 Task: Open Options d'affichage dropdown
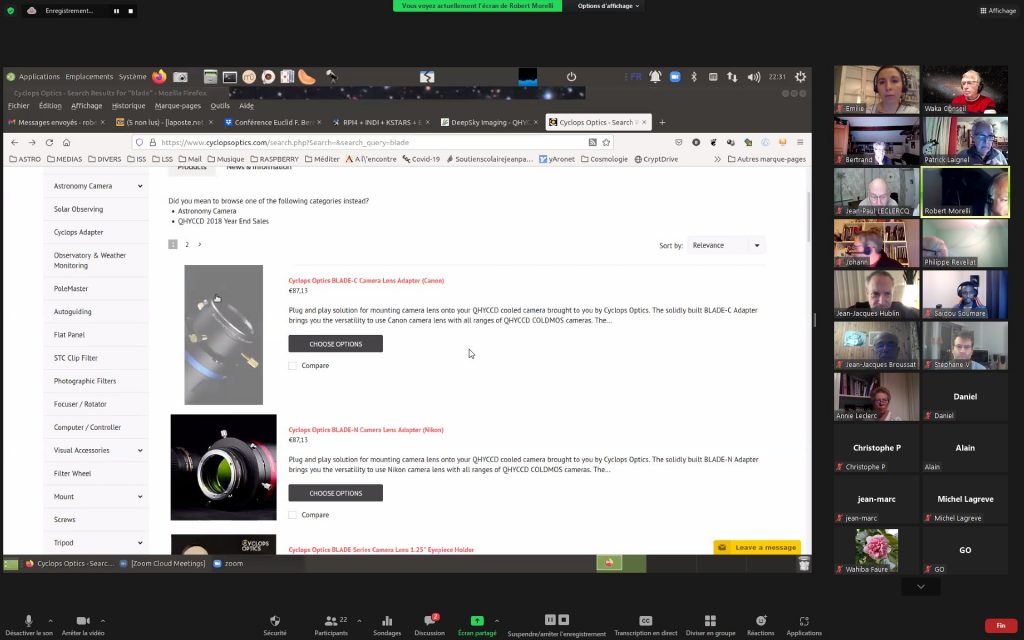pos(608,6)
